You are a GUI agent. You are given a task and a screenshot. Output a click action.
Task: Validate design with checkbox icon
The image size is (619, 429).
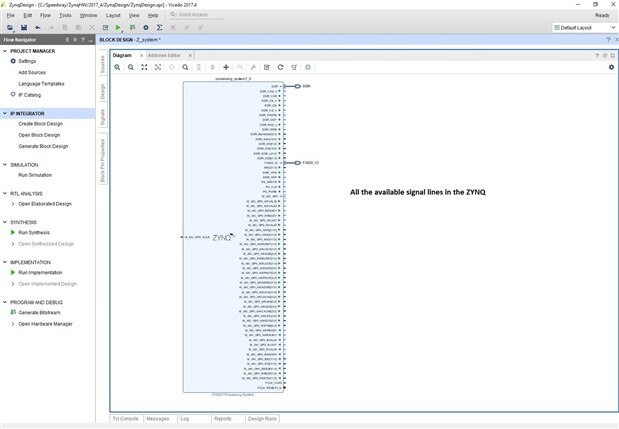[267, 67]
